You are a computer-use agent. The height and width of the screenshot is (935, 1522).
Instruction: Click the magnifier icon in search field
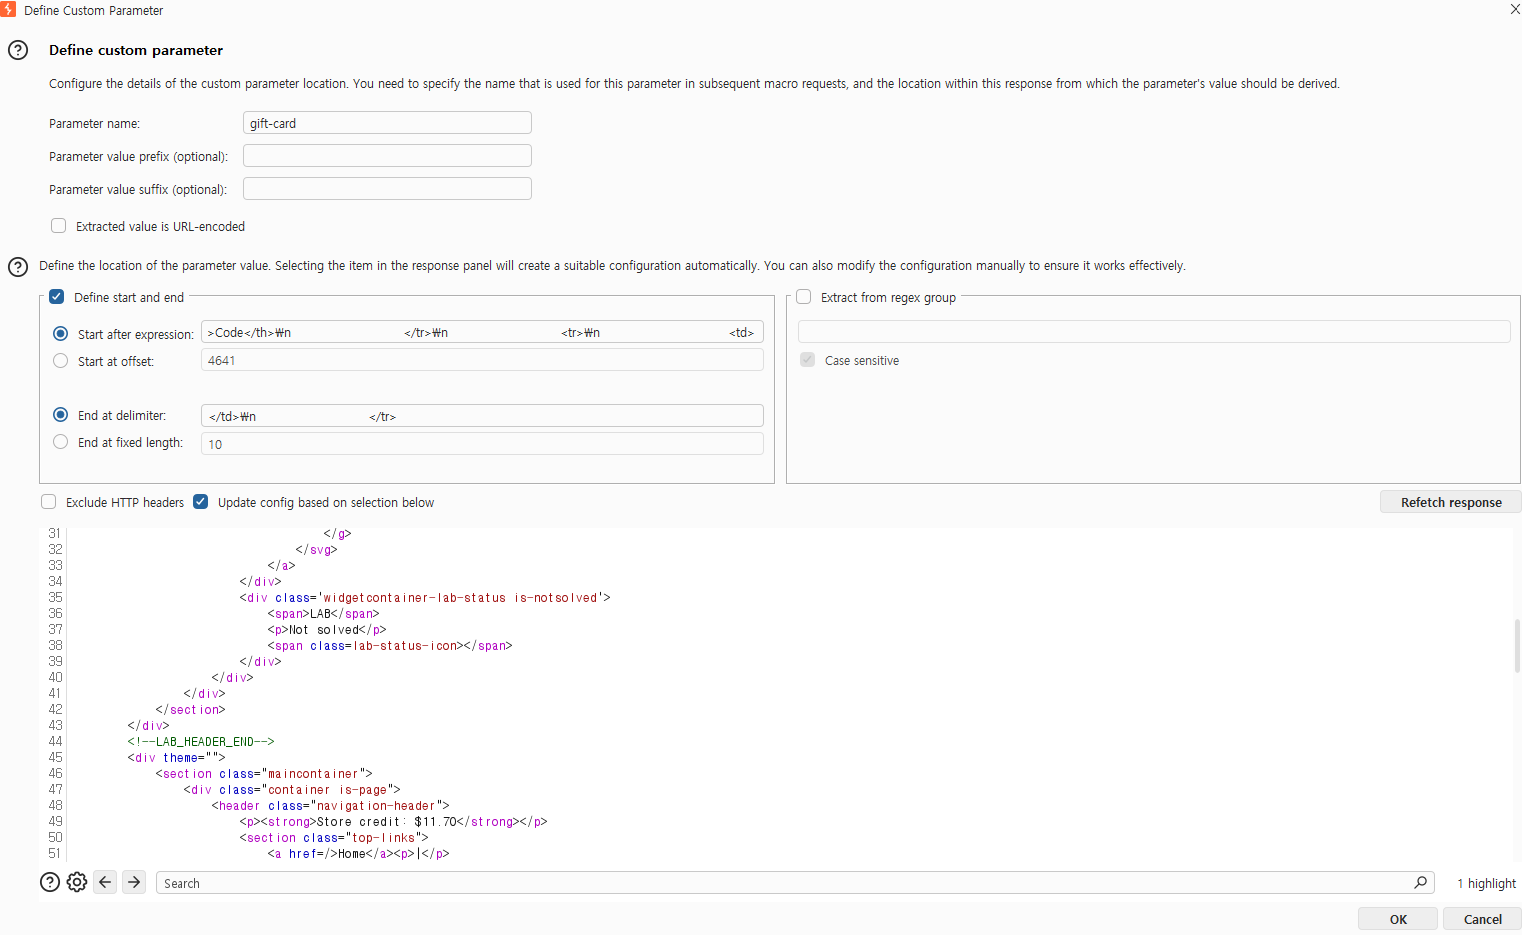[1420, 882]
